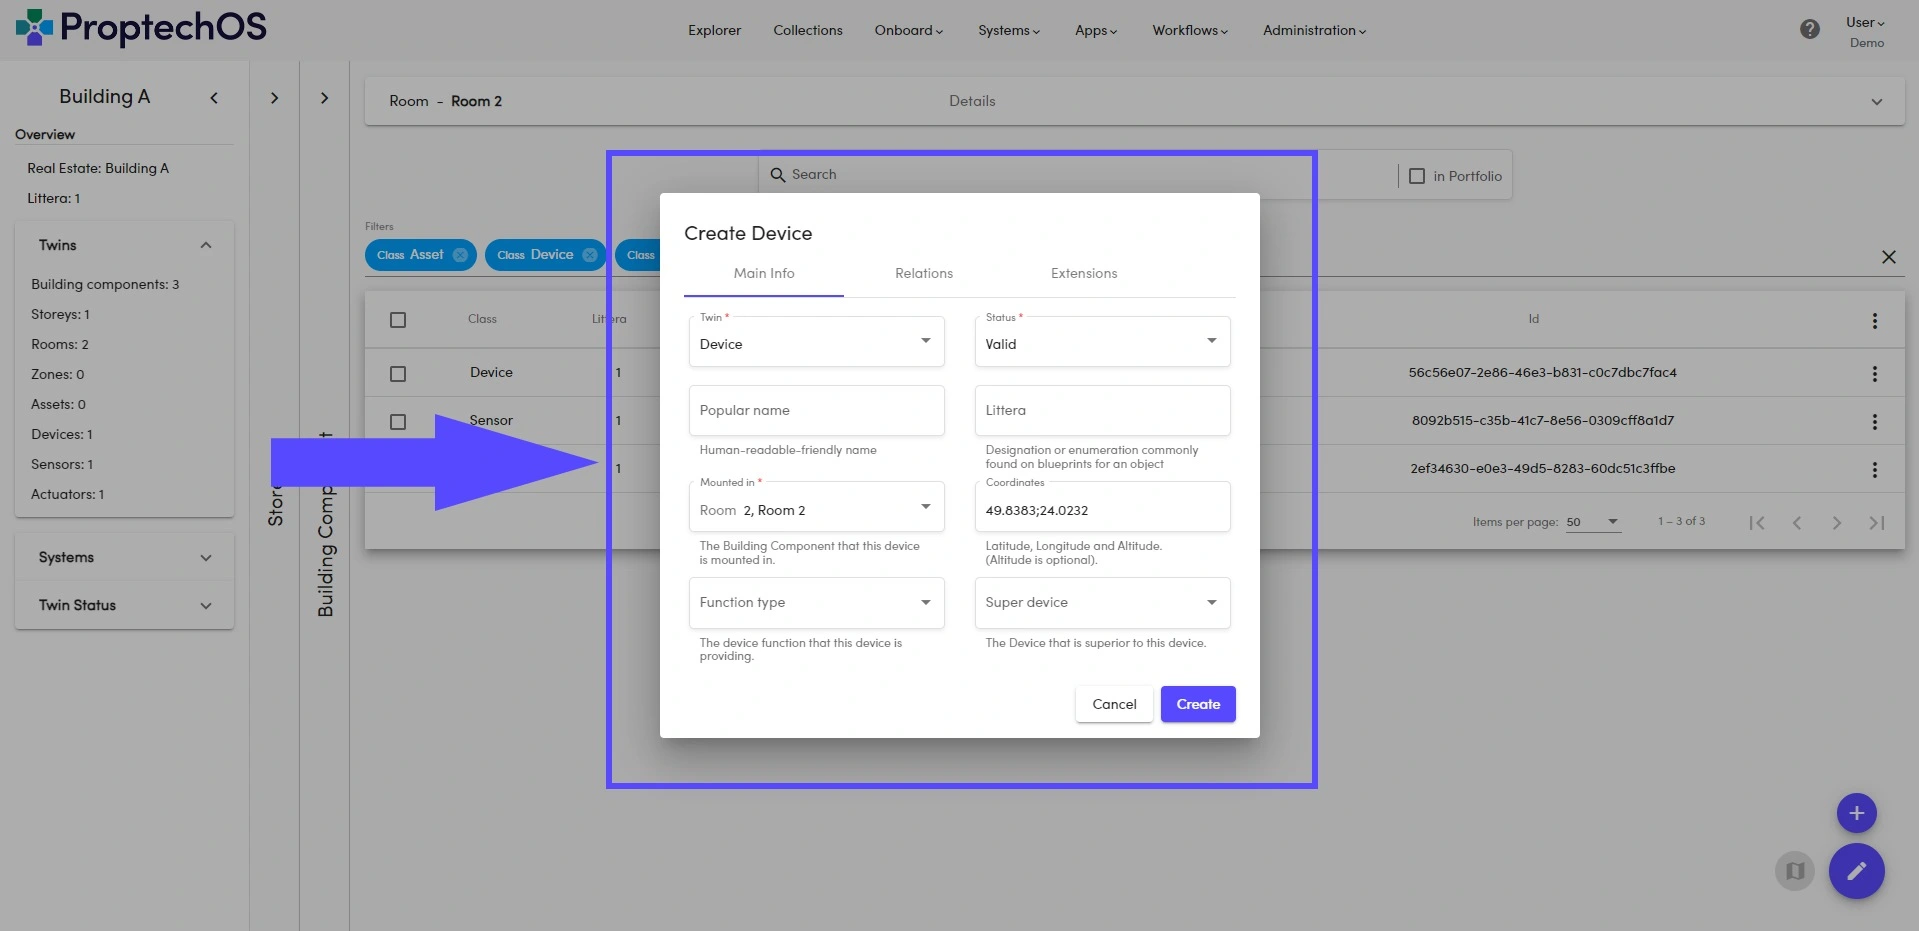Viewport: 1919px width, 931px height.
Task: Click the Cancel button
Action: pyautogui.click(x=1114, y=704)
